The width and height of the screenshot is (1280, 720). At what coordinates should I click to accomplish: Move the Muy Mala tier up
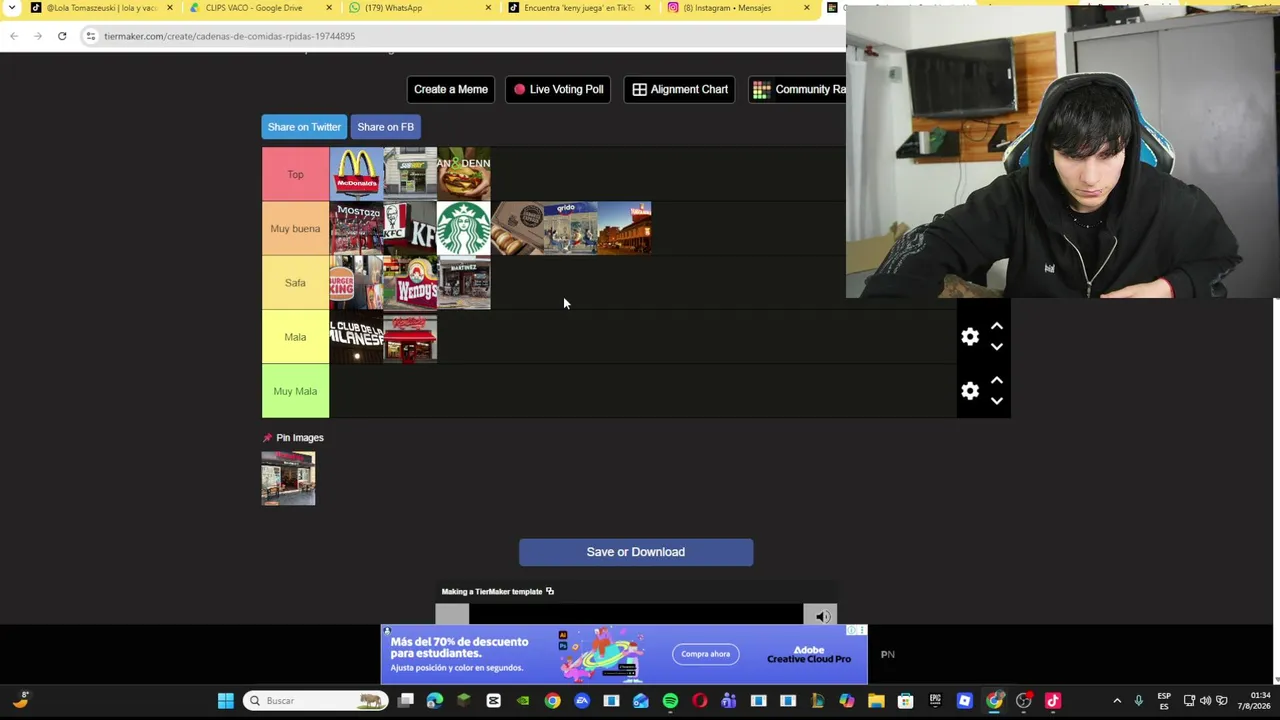tap(997, 381)
